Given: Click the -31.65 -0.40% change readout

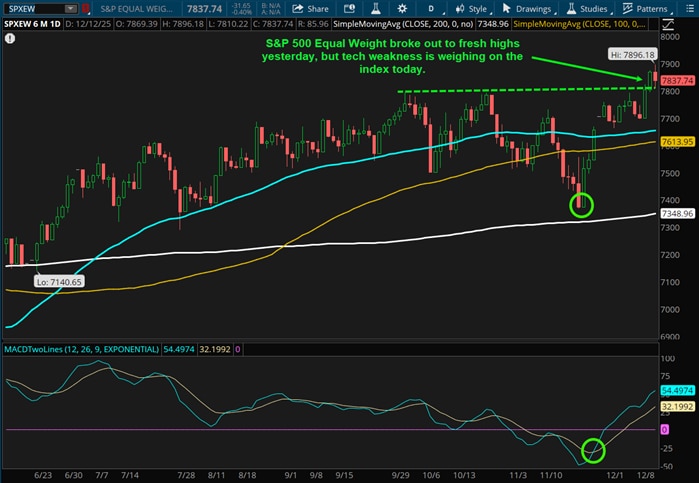Looking at the screenshot, I should (x=243, y=8).
